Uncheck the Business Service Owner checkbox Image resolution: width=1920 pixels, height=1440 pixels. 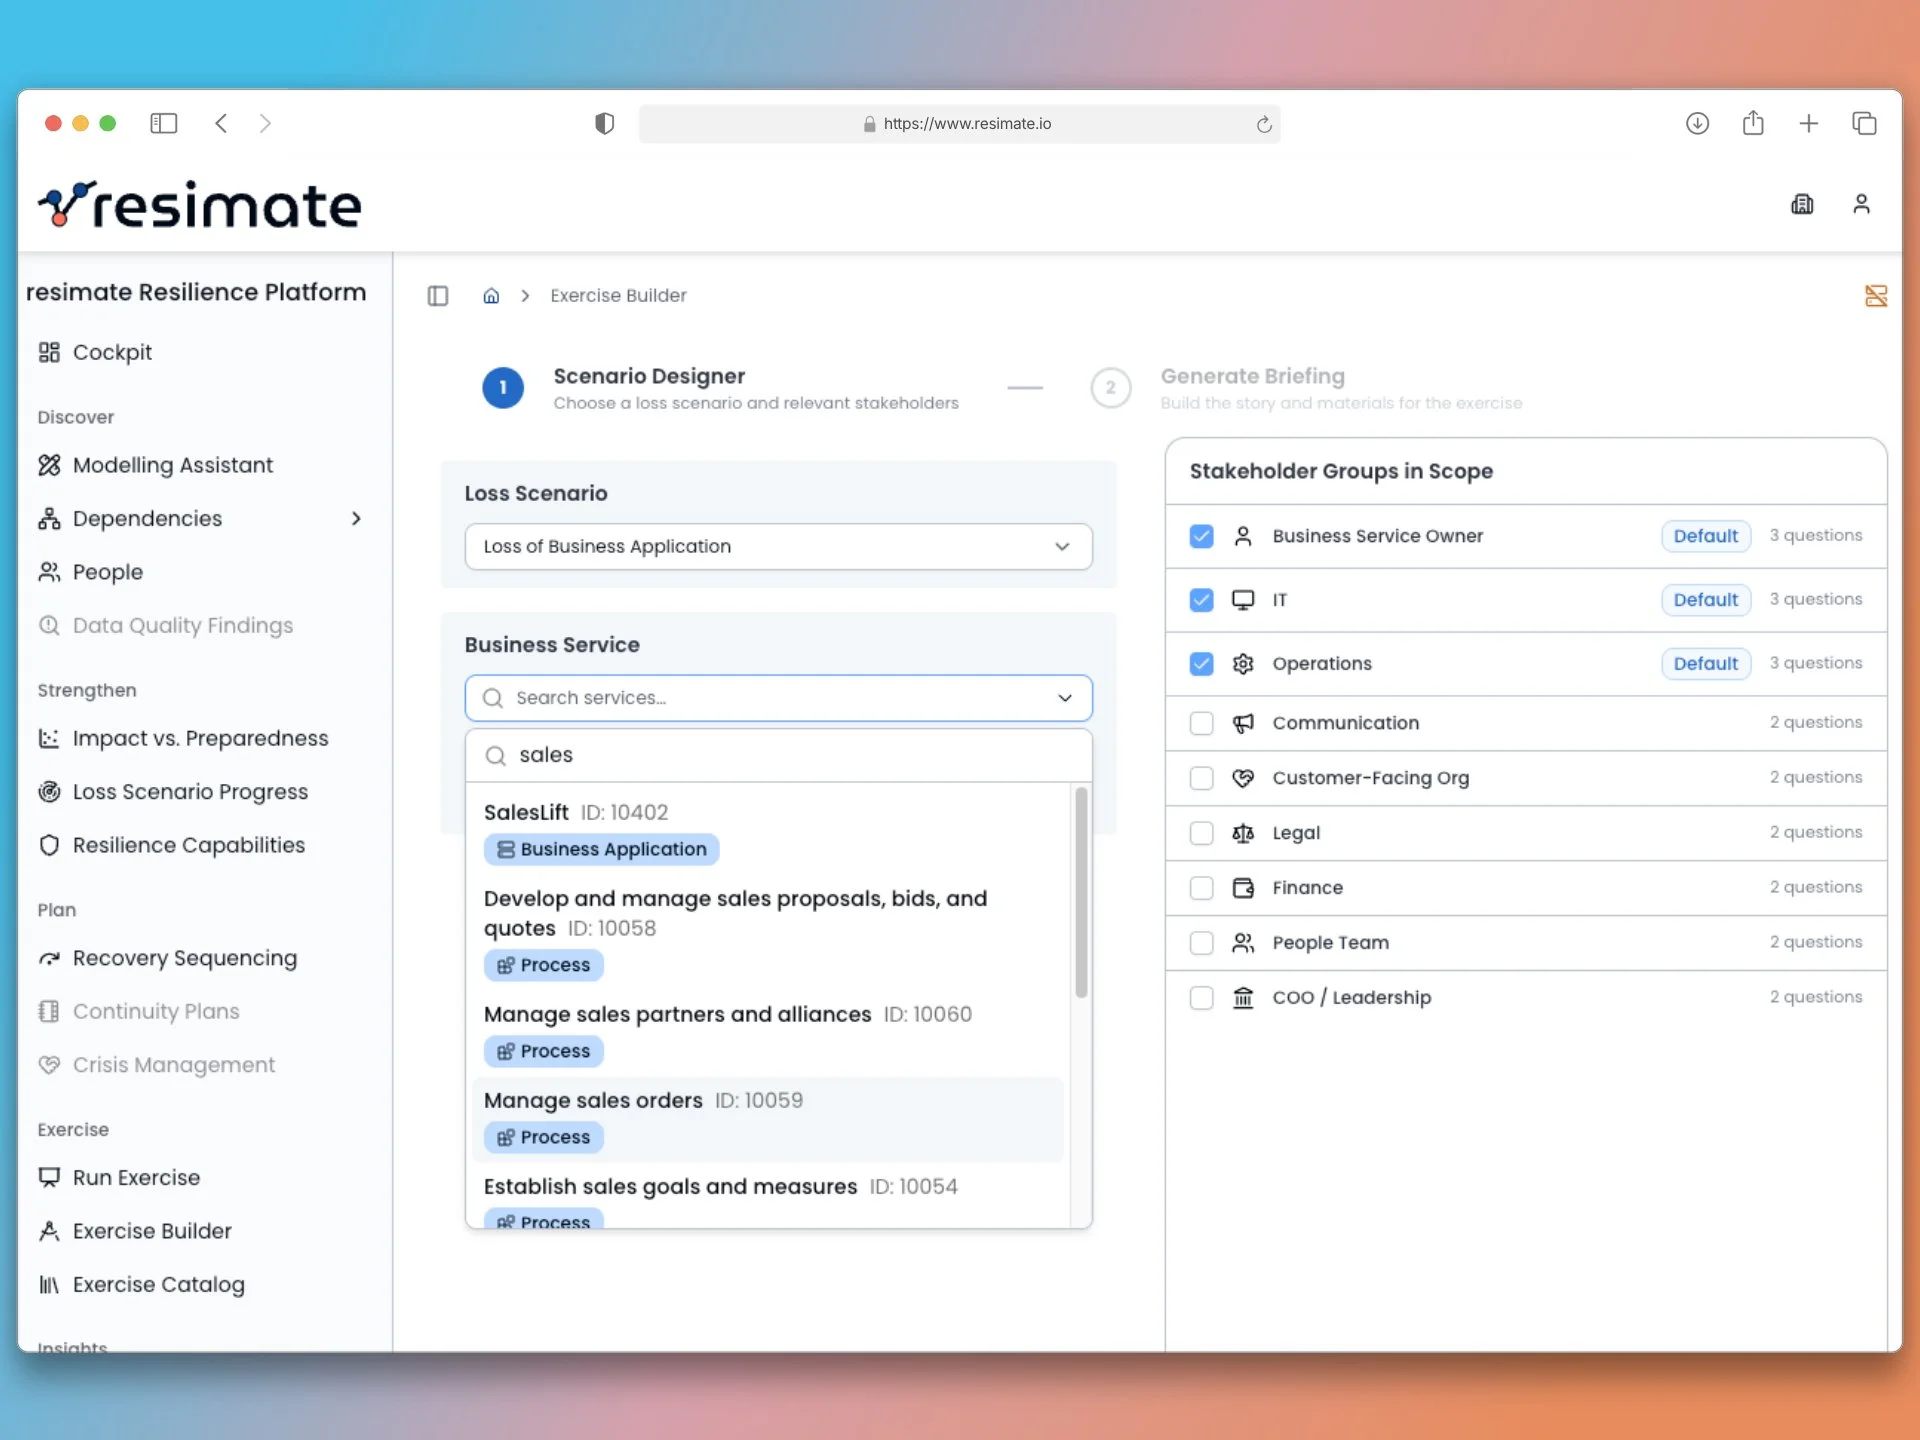pos(1201,536)
